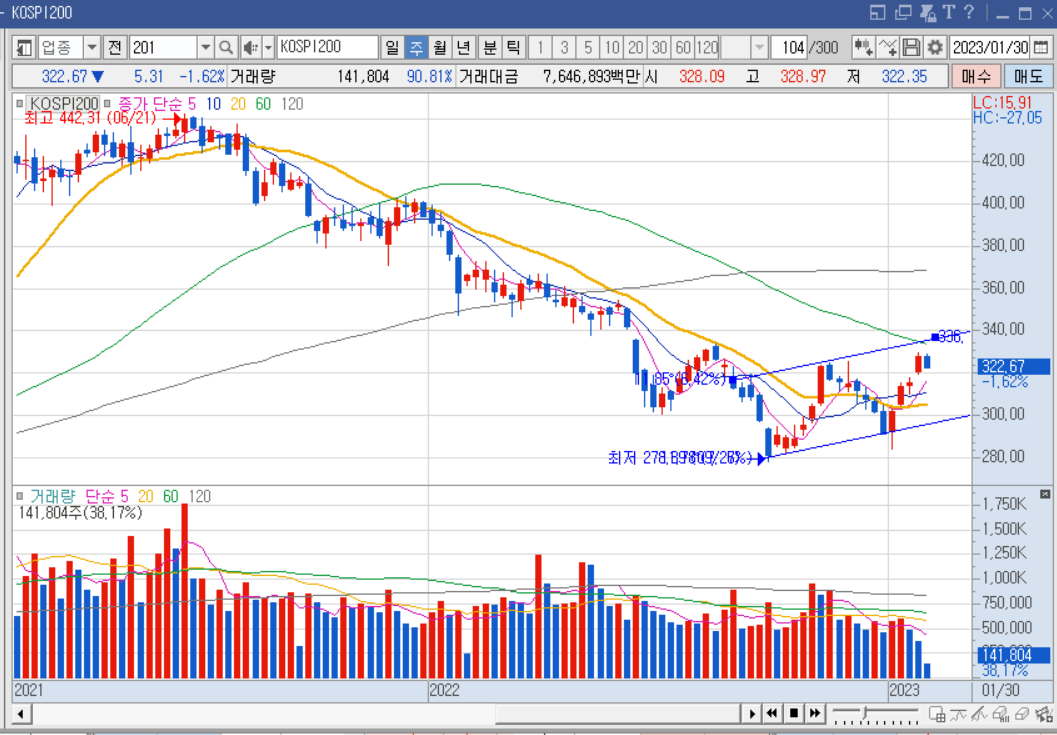Click the horizontal scrollbar left arrow

click(x=21, y=713)
